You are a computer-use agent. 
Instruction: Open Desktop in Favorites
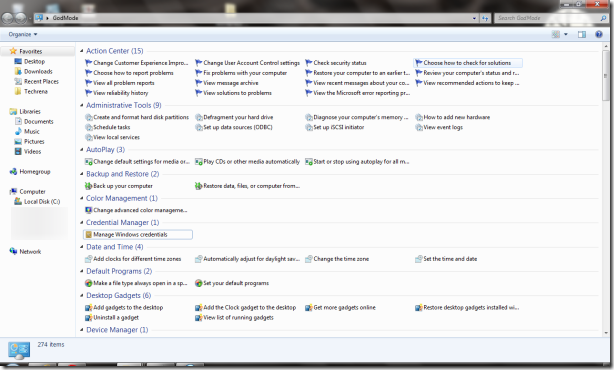(x=34, y=61)
